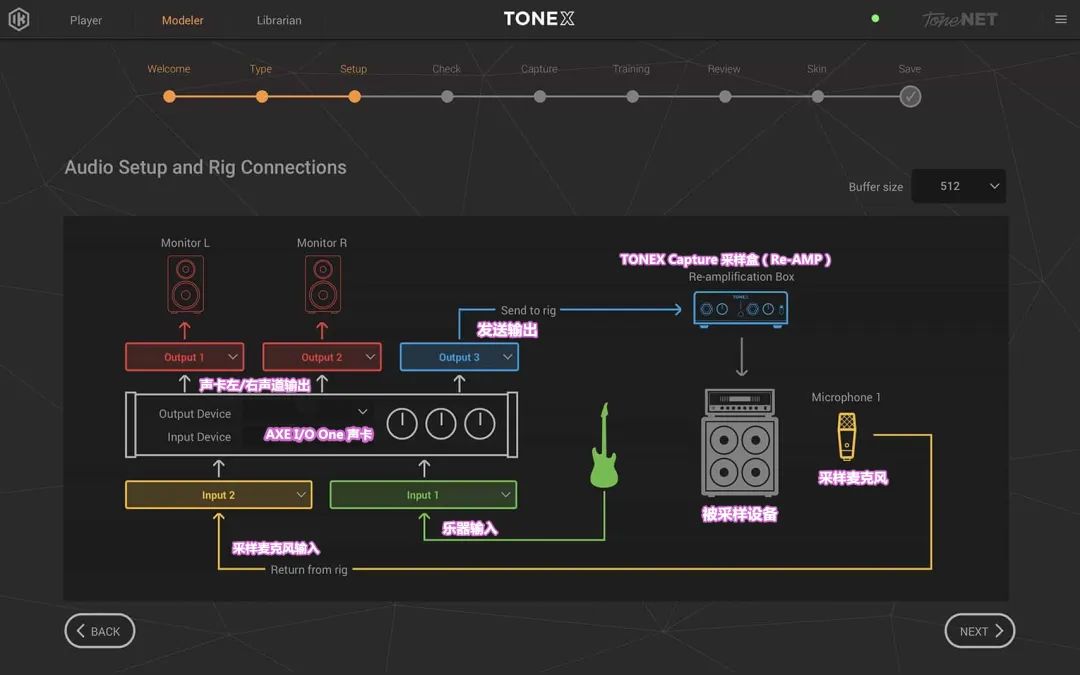Switch to the Modeler tab
The height and width of the screenshot is (675, 1080).
183,20
